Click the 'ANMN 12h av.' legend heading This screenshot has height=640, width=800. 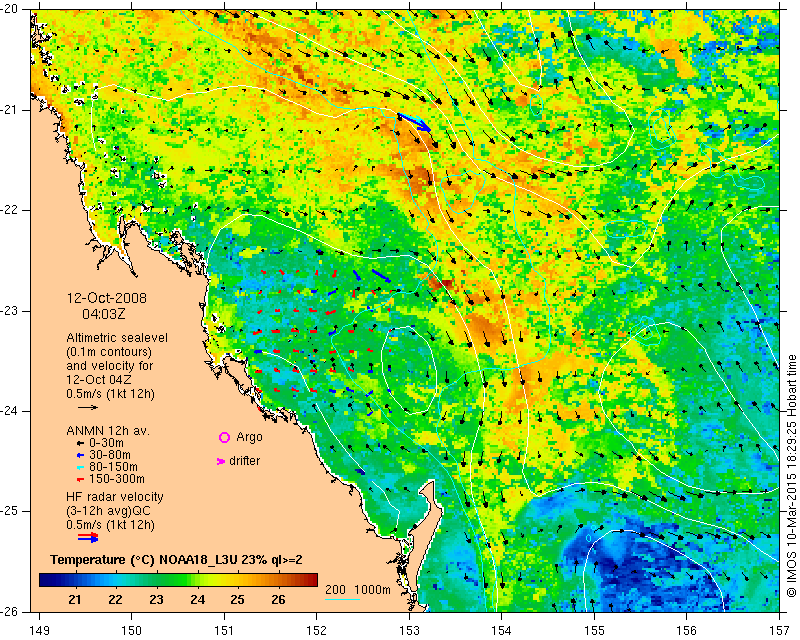coord(108,431)
